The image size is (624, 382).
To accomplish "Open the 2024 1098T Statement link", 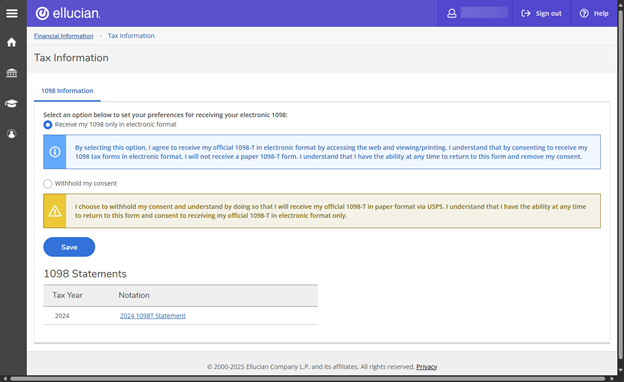I will [x=153, y=316].
